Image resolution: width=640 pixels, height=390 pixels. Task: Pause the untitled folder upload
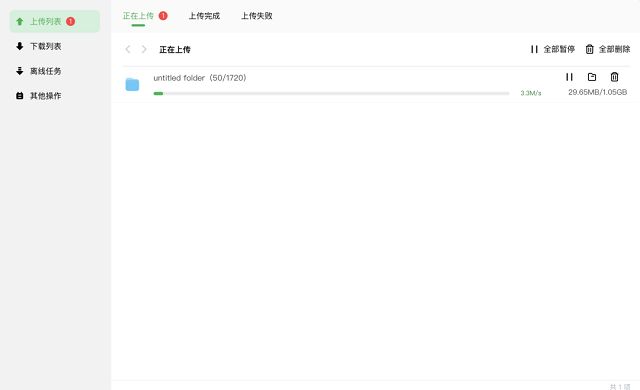click(x=569, y=77)
